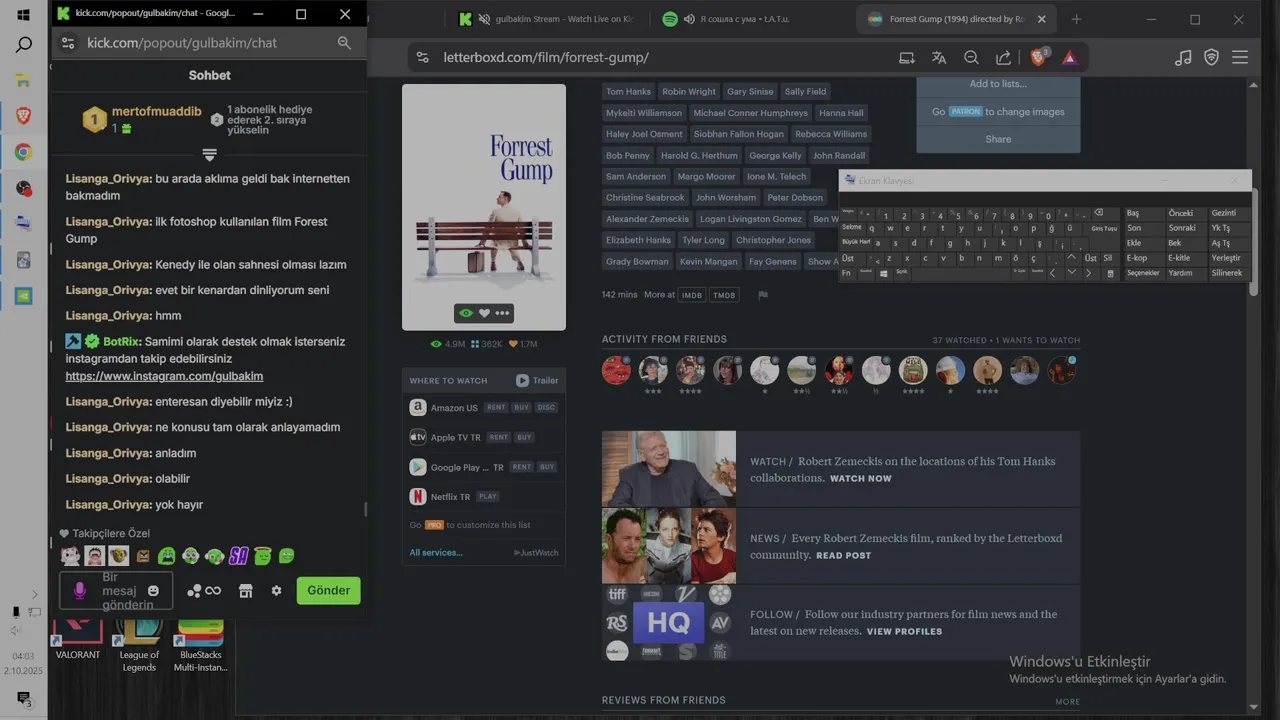Open the emoji picker in chat input
1280x720 pixels.
coord(153,591)
